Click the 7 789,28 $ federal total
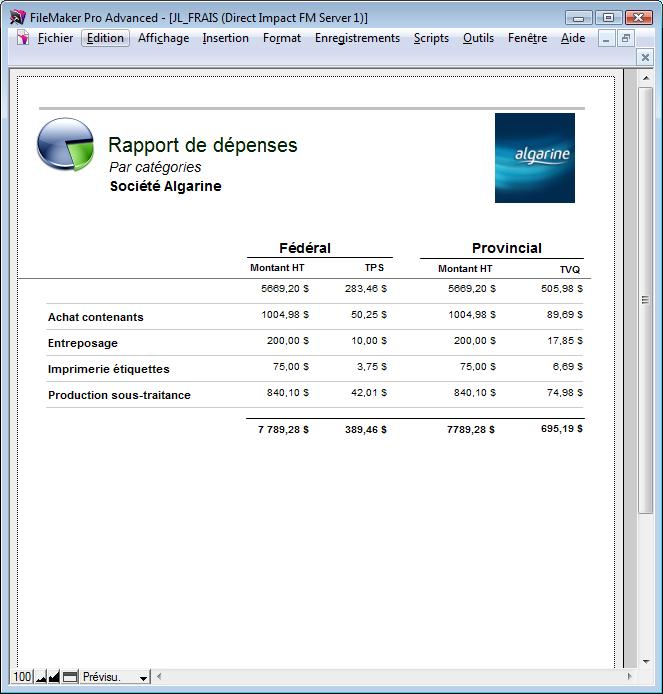Screen dimensions: 663x694 (x=284, y=430)
